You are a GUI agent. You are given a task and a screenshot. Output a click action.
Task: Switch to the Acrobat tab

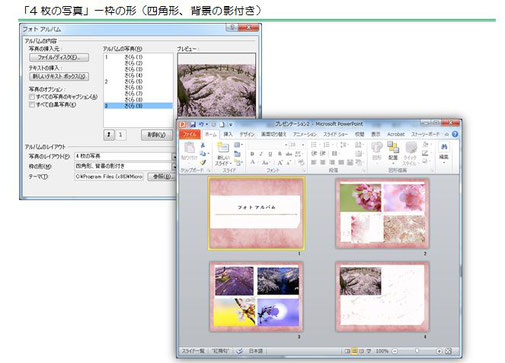point(396,134)
